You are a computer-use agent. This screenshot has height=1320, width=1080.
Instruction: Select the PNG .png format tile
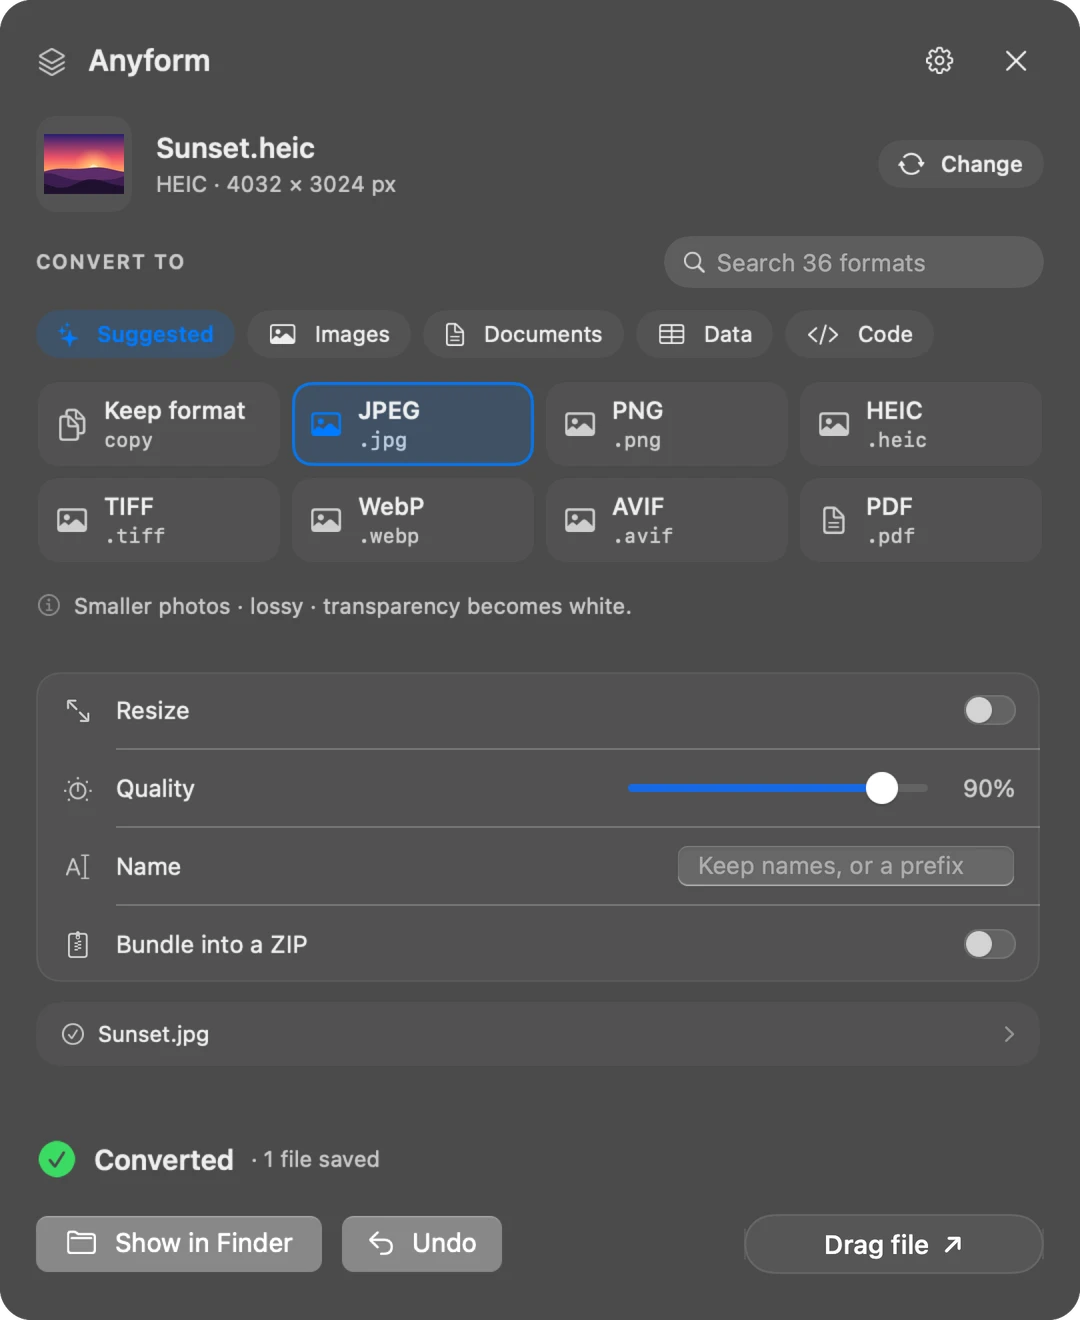click(667, 424)
